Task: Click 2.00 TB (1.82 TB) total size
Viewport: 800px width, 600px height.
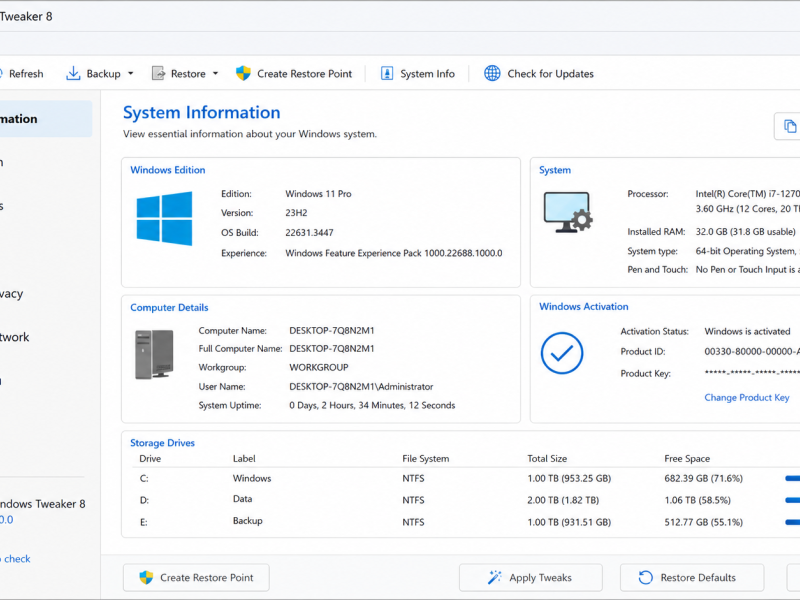Action: tap(563, 500)
